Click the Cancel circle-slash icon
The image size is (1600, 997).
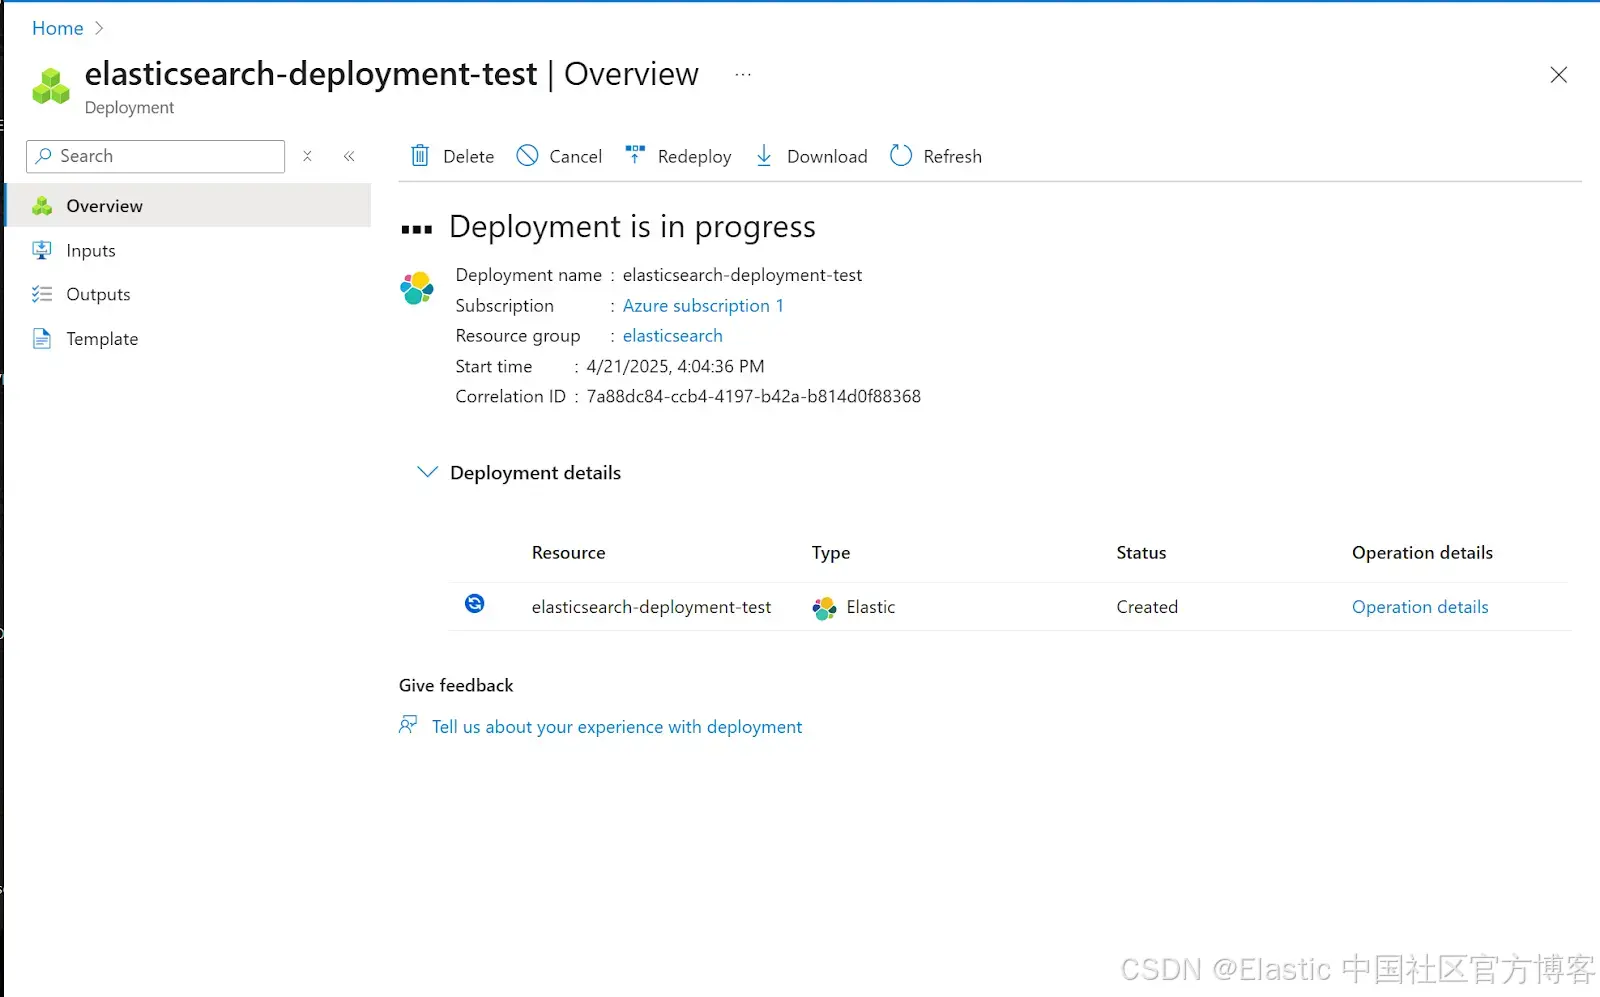point(527,156)
